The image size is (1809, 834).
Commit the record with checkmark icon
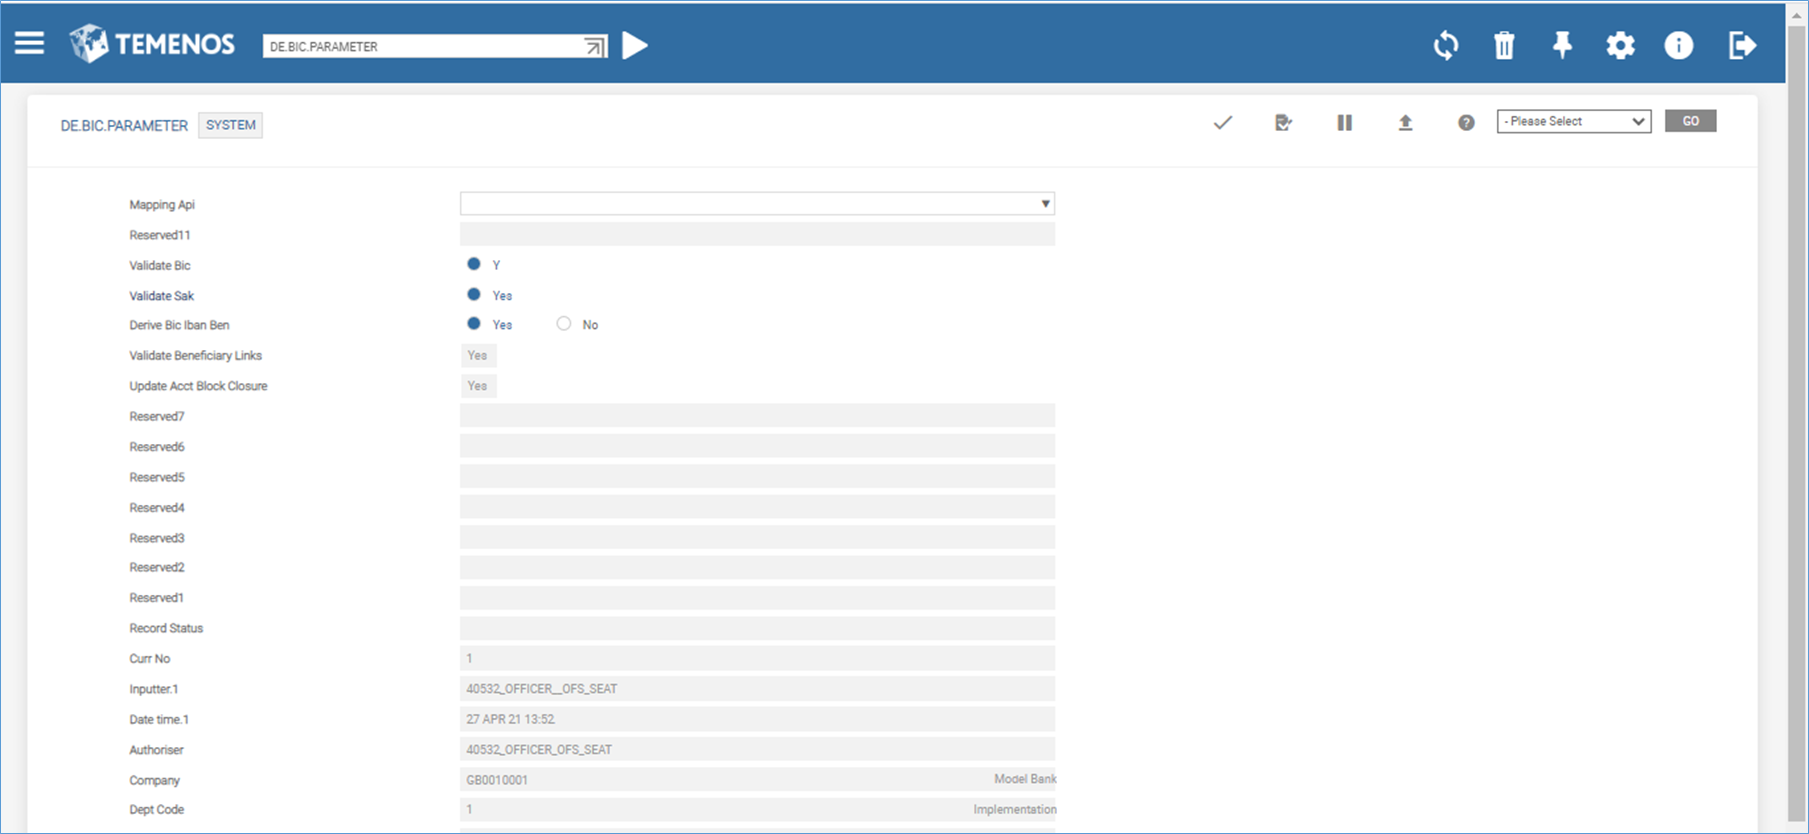pyautogui.click(x=1222, y=123)
